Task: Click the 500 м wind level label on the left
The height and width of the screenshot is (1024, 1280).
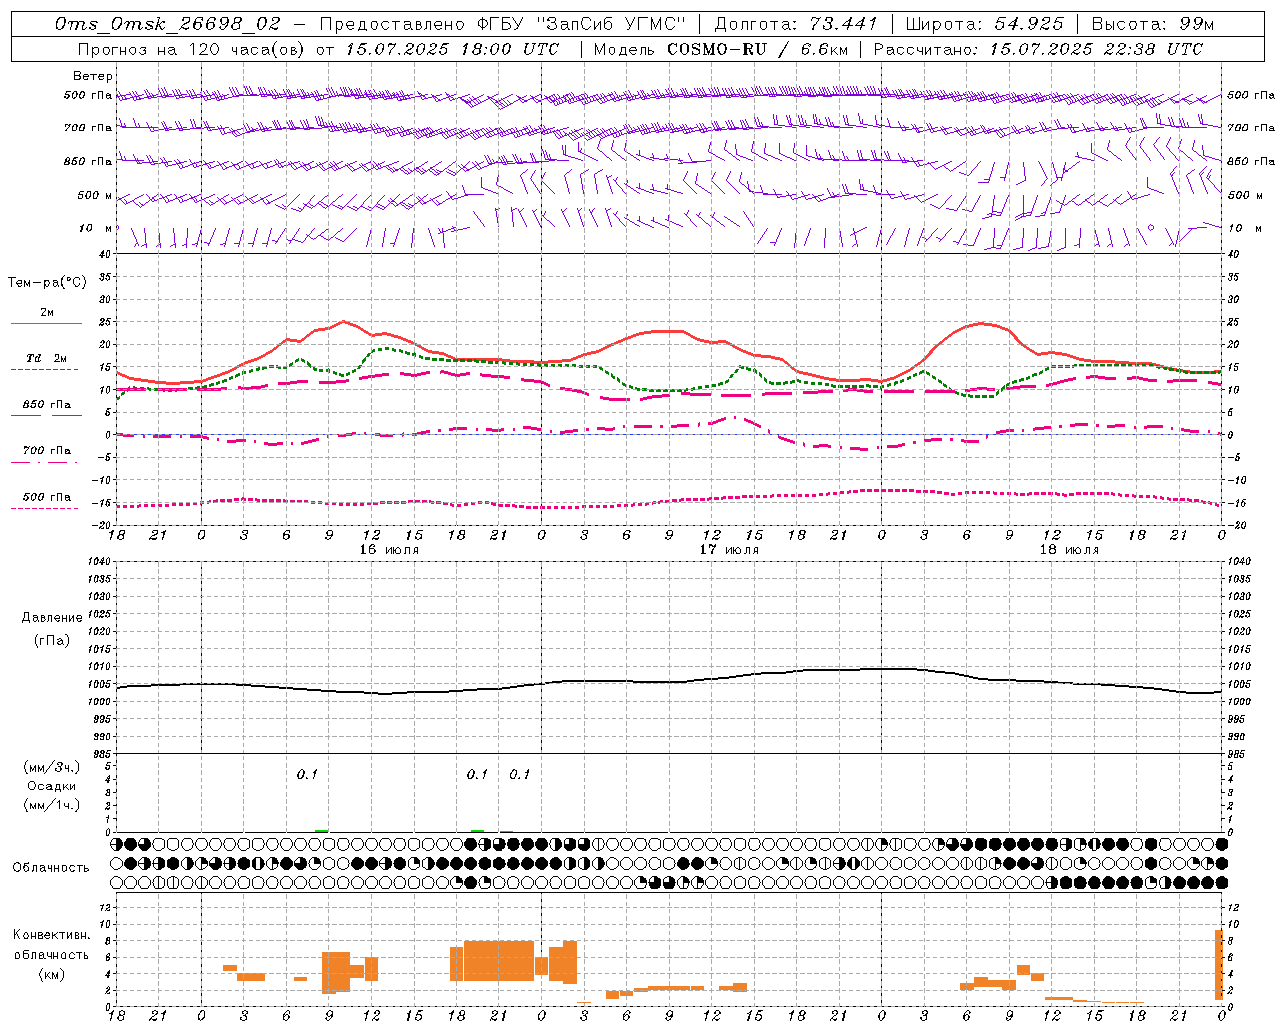Action: coord(95,195)
